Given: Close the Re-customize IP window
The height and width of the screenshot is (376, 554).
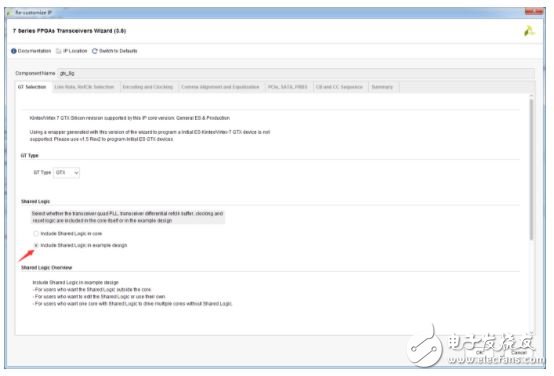Looking at the screenshot, I should [534, 12].
